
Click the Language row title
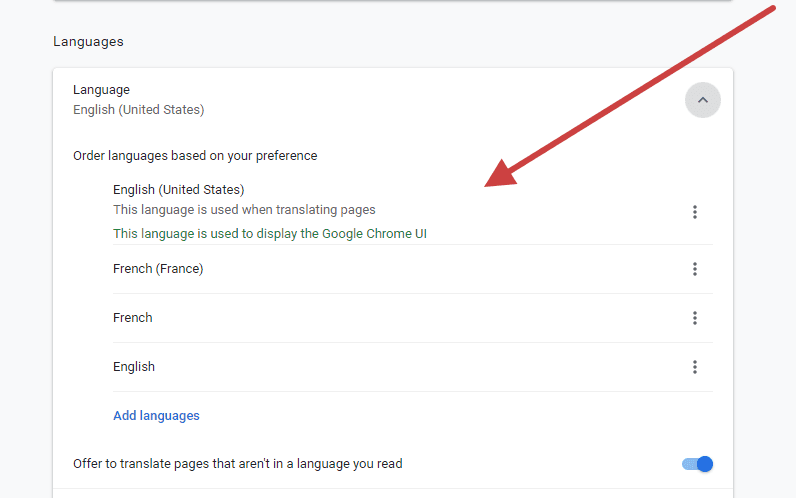coord(101,90)
